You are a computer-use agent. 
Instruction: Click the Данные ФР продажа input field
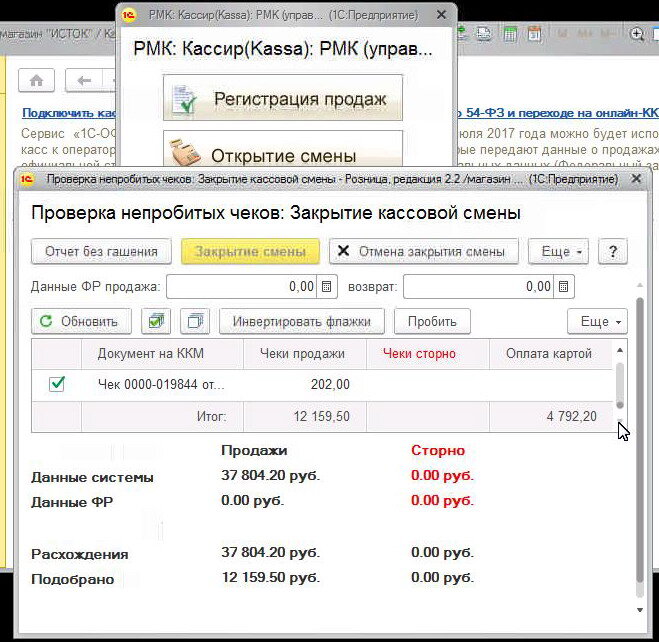click(242, 287)
